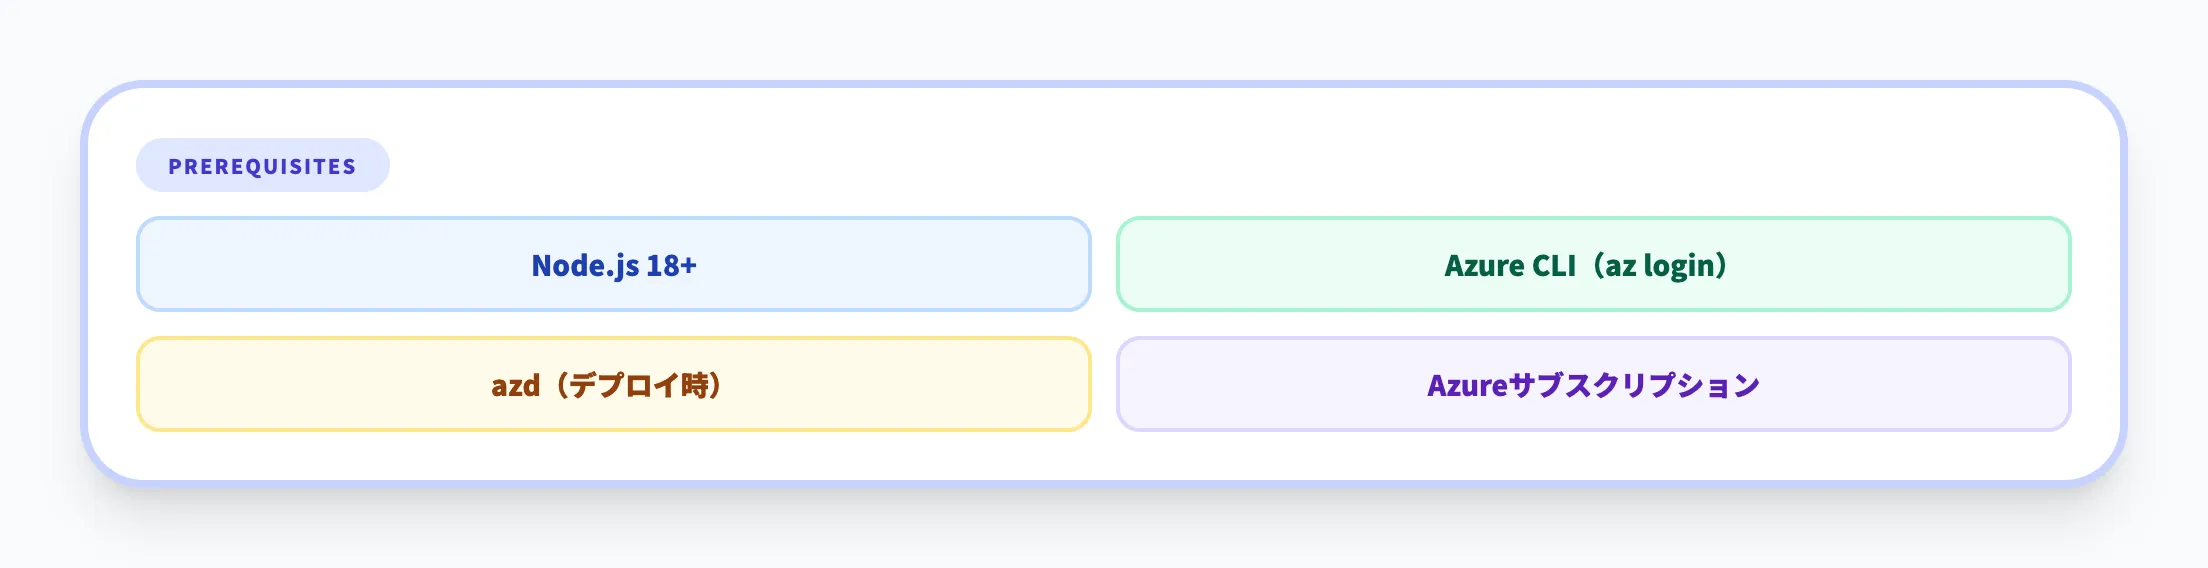Open the azd（デプロイ時）card
The image size is (2208, 568).
coord(613,385)
